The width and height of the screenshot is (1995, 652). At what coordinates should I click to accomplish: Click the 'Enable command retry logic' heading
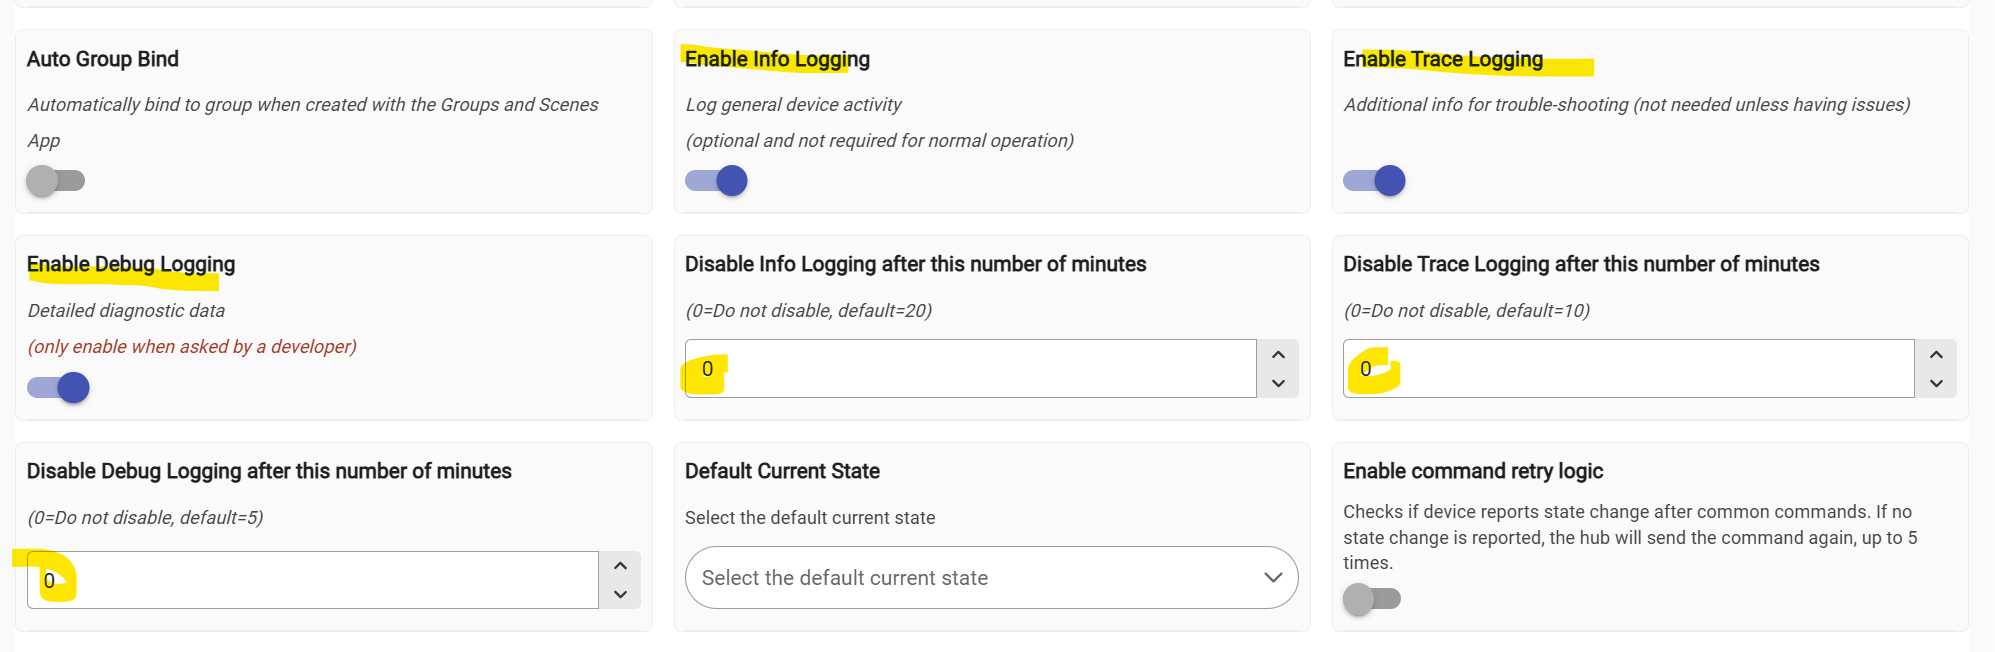pos(1472,471)
